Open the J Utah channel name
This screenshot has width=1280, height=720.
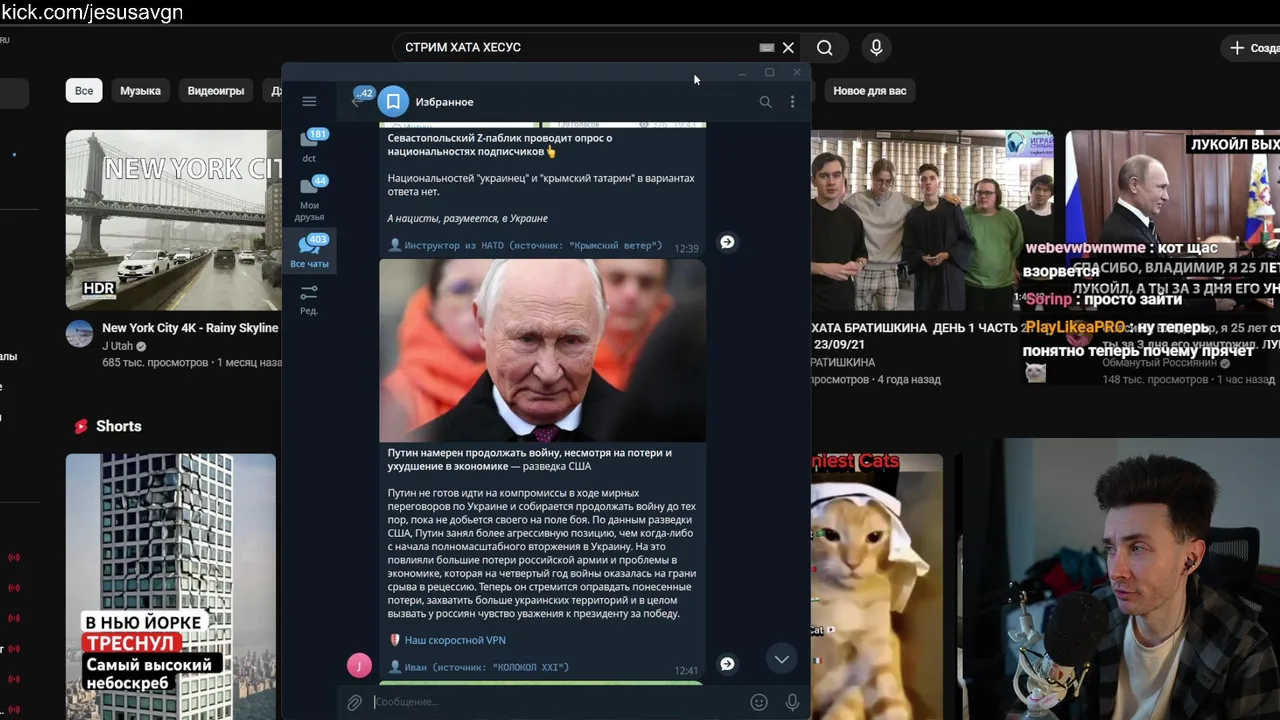(118, 346)
